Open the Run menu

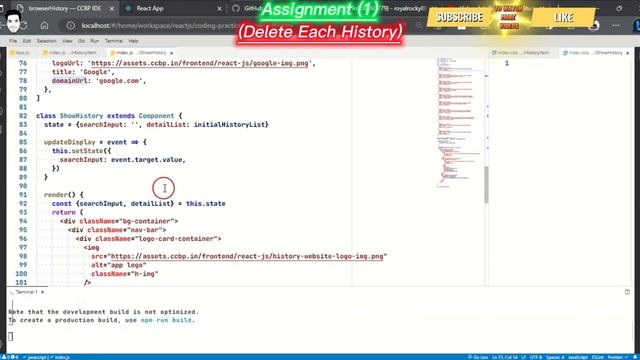(x=94, y=41)
